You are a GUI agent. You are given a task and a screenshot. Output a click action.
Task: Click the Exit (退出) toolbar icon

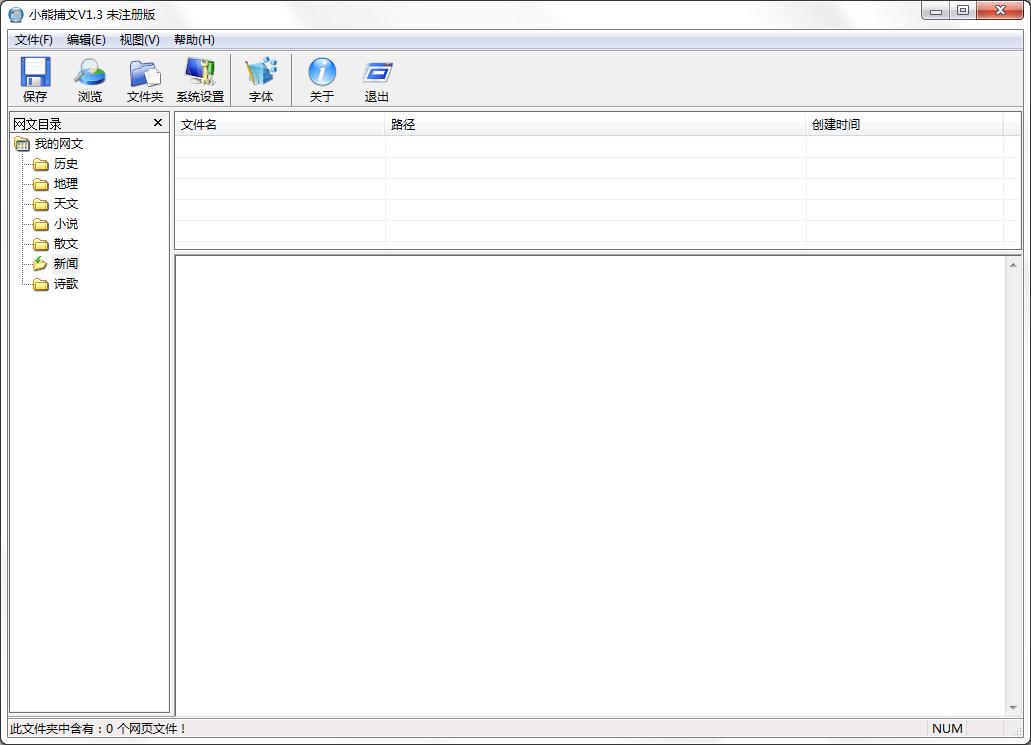[x=377, y=79]
